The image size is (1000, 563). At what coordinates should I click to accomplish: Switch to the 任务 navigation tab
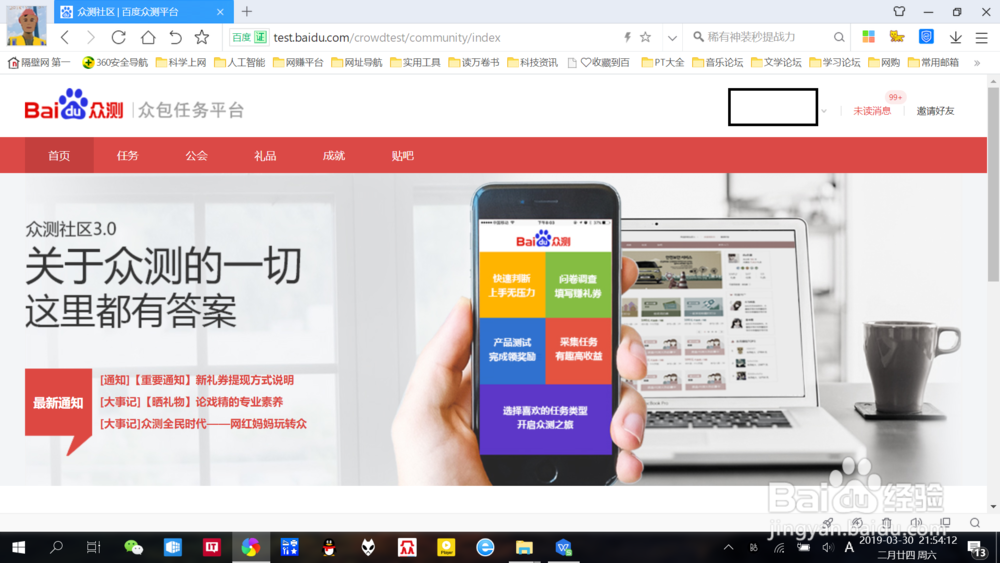128,156
